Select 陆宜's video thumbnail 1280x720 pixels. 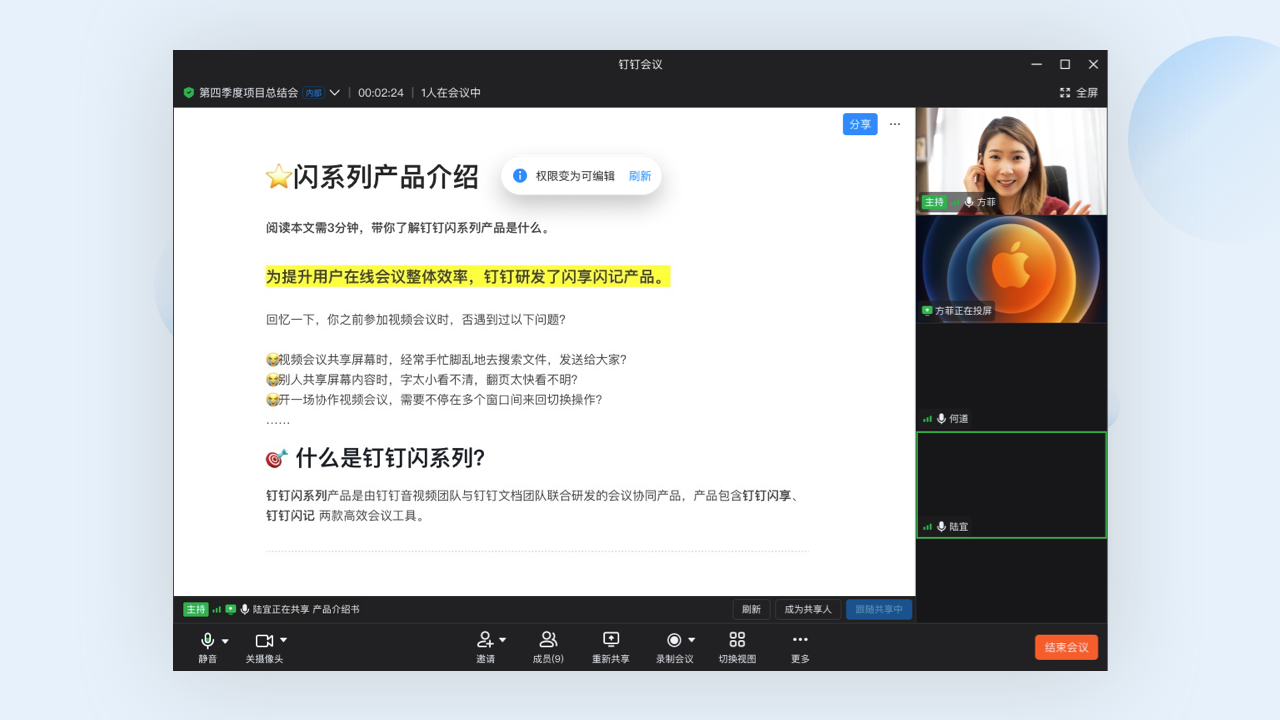coord(1011,484)
